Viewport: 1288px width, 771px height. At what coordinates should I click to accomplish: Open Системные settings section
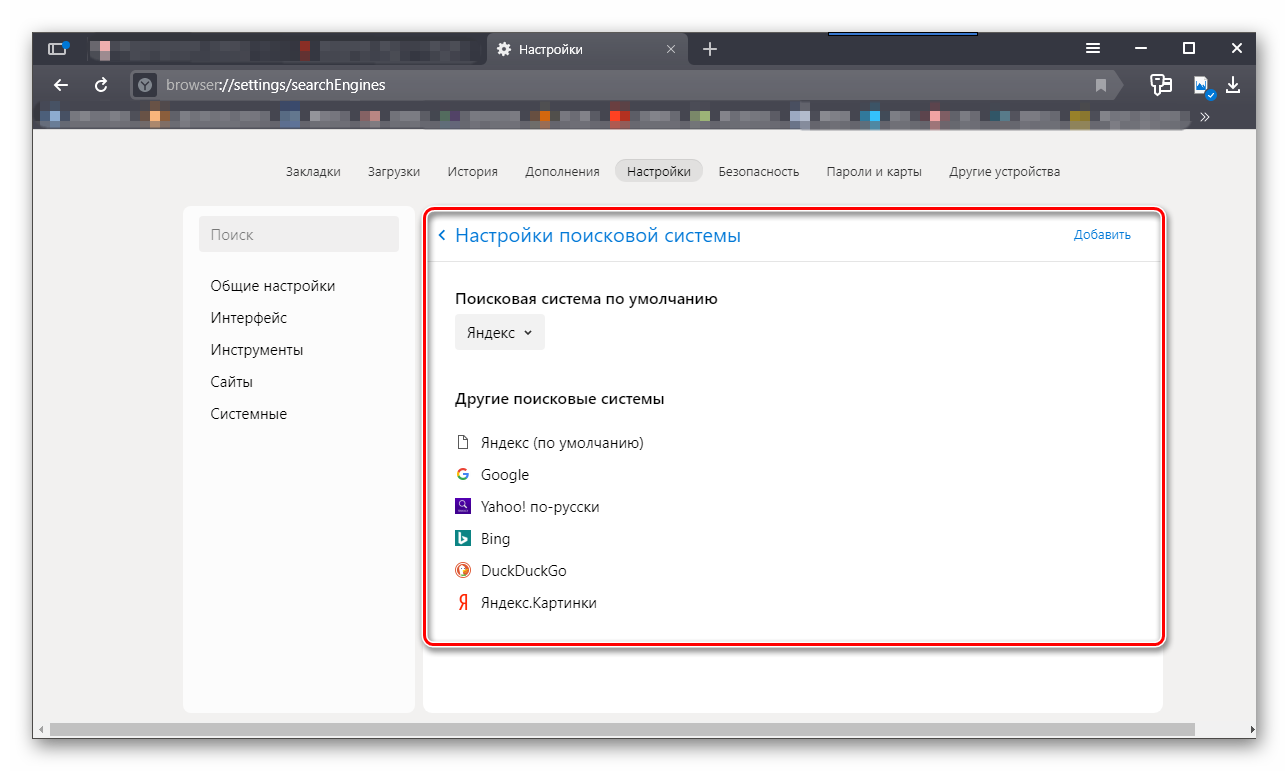[249, 414]
